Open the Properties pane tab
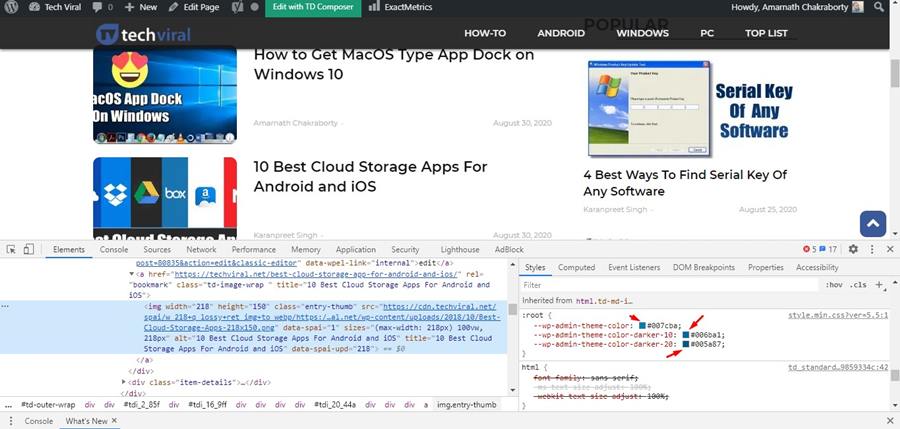This screenshot has height=429, width=900. pos(766,268)
